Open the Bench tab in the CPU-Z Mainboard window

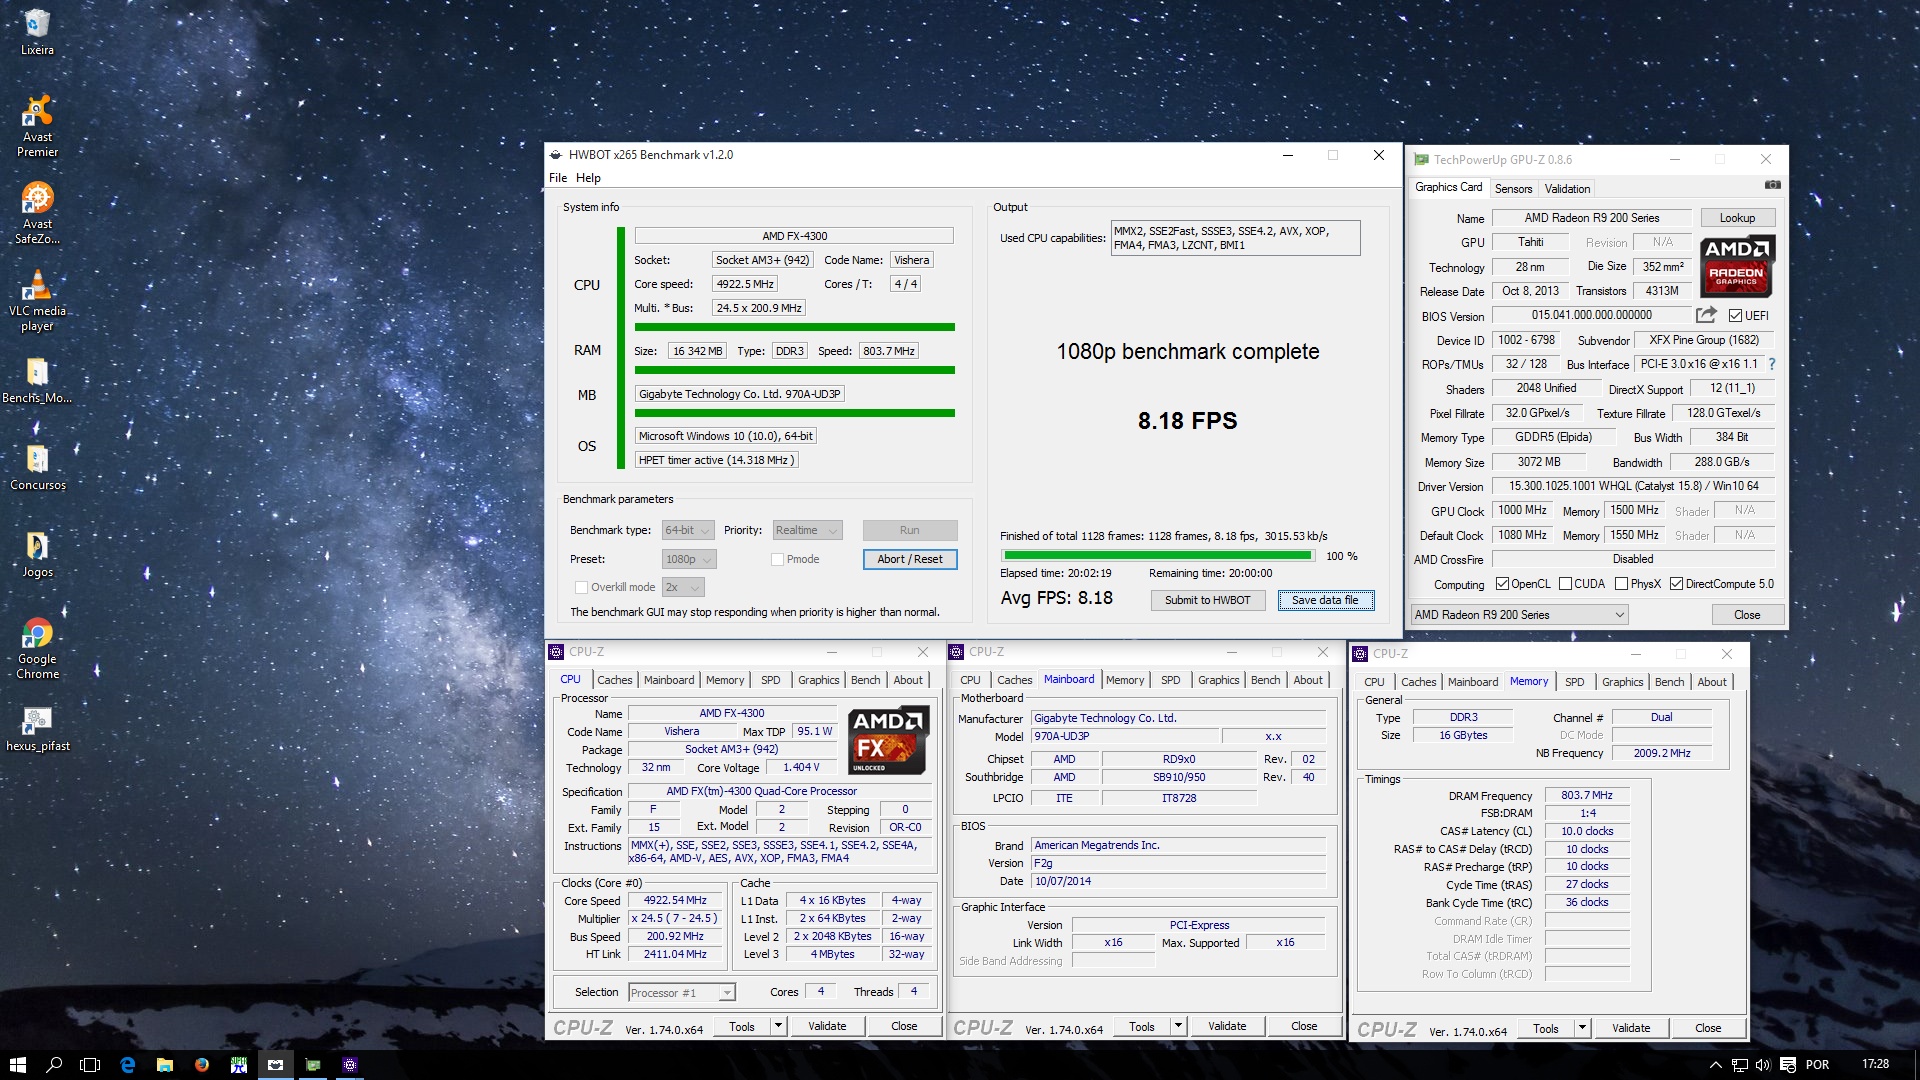[x=1265, y=680]
